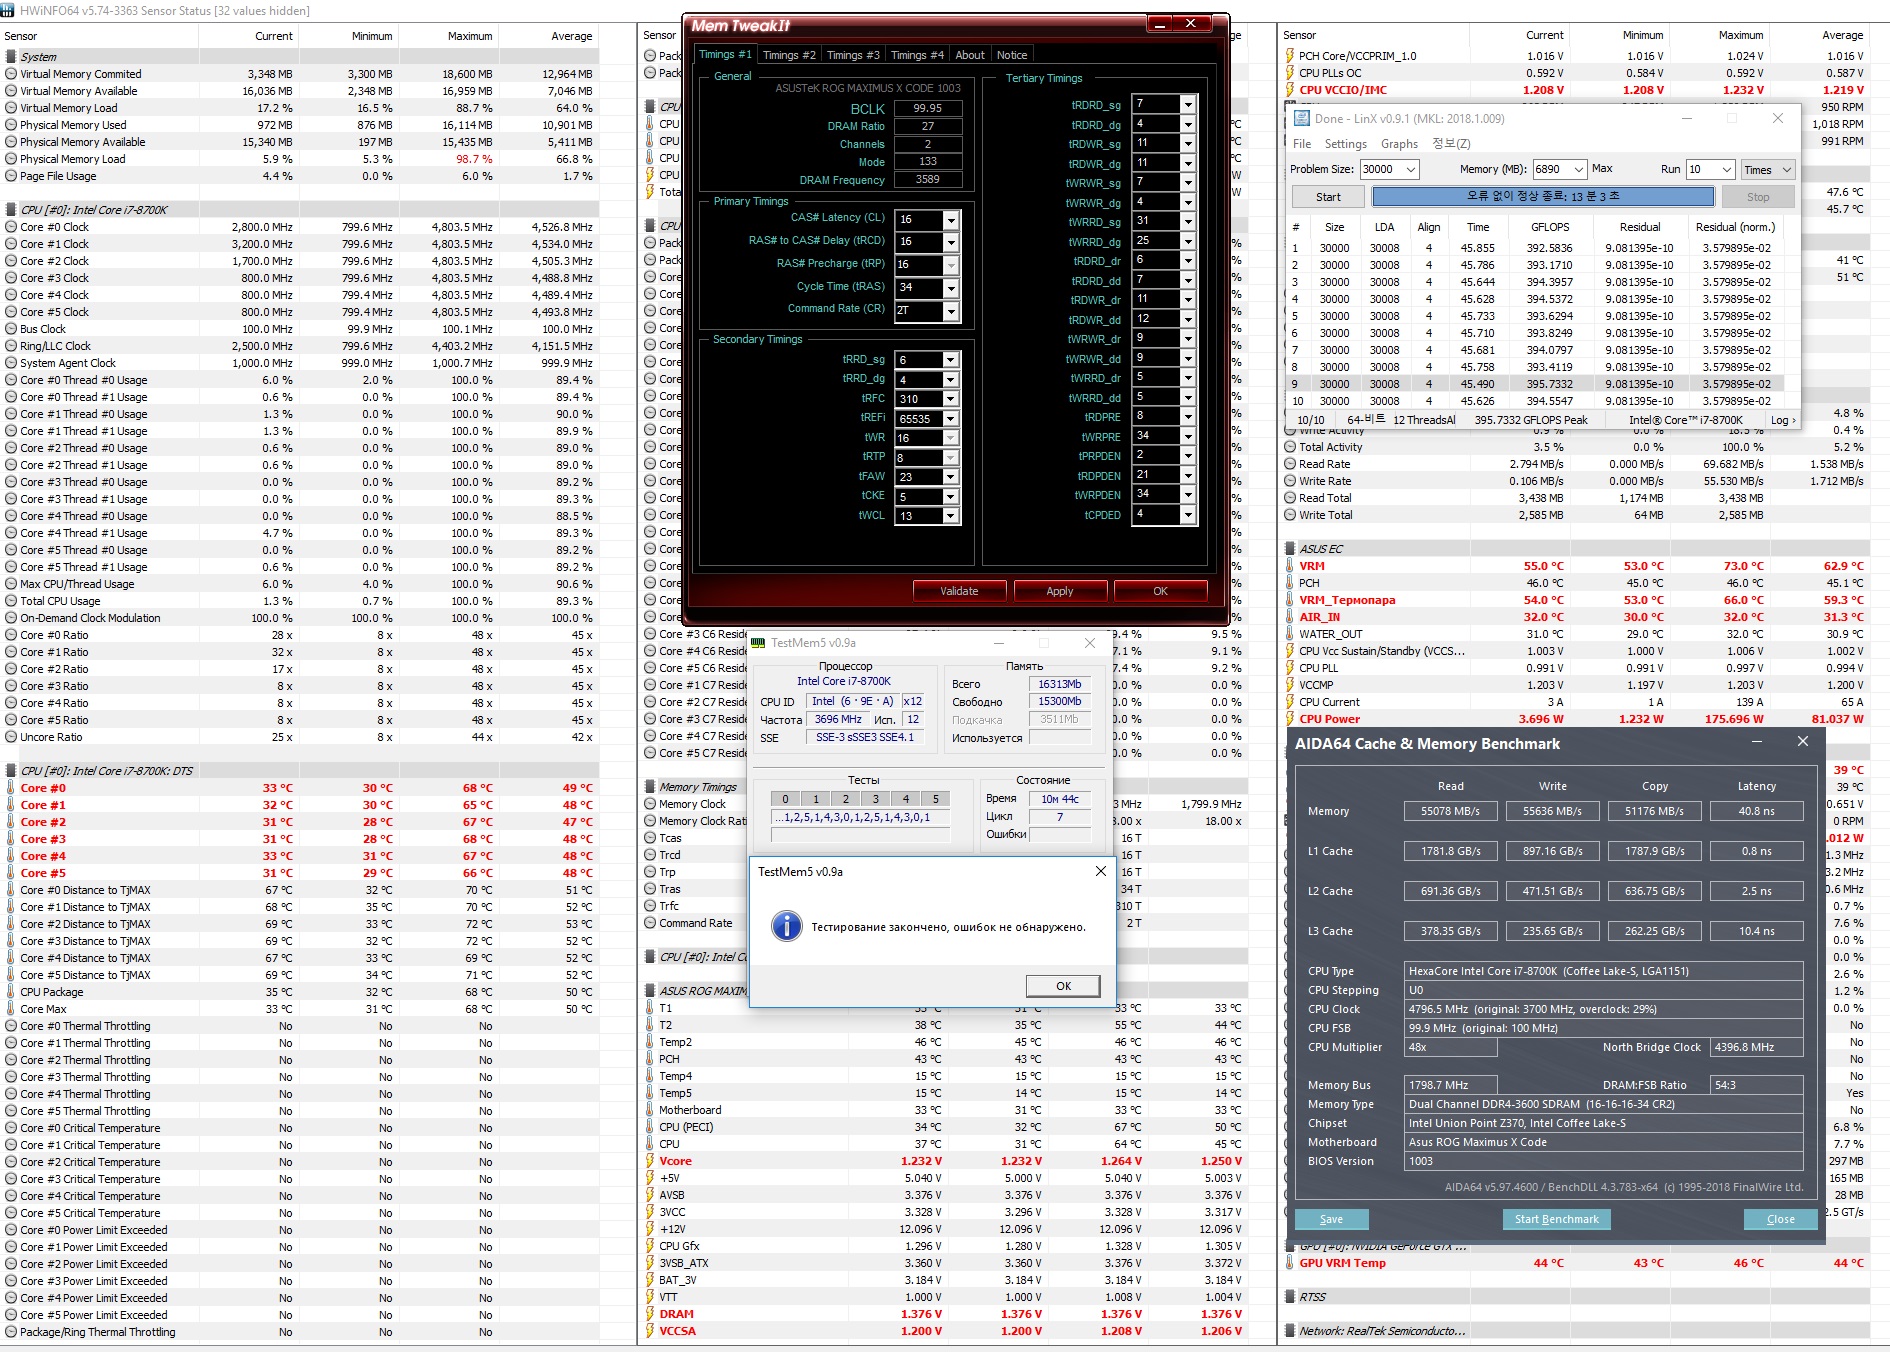Click the blue info icon in the TestMem5 dialog
Screen dimensions: 1890x1352
pos(787,926)
